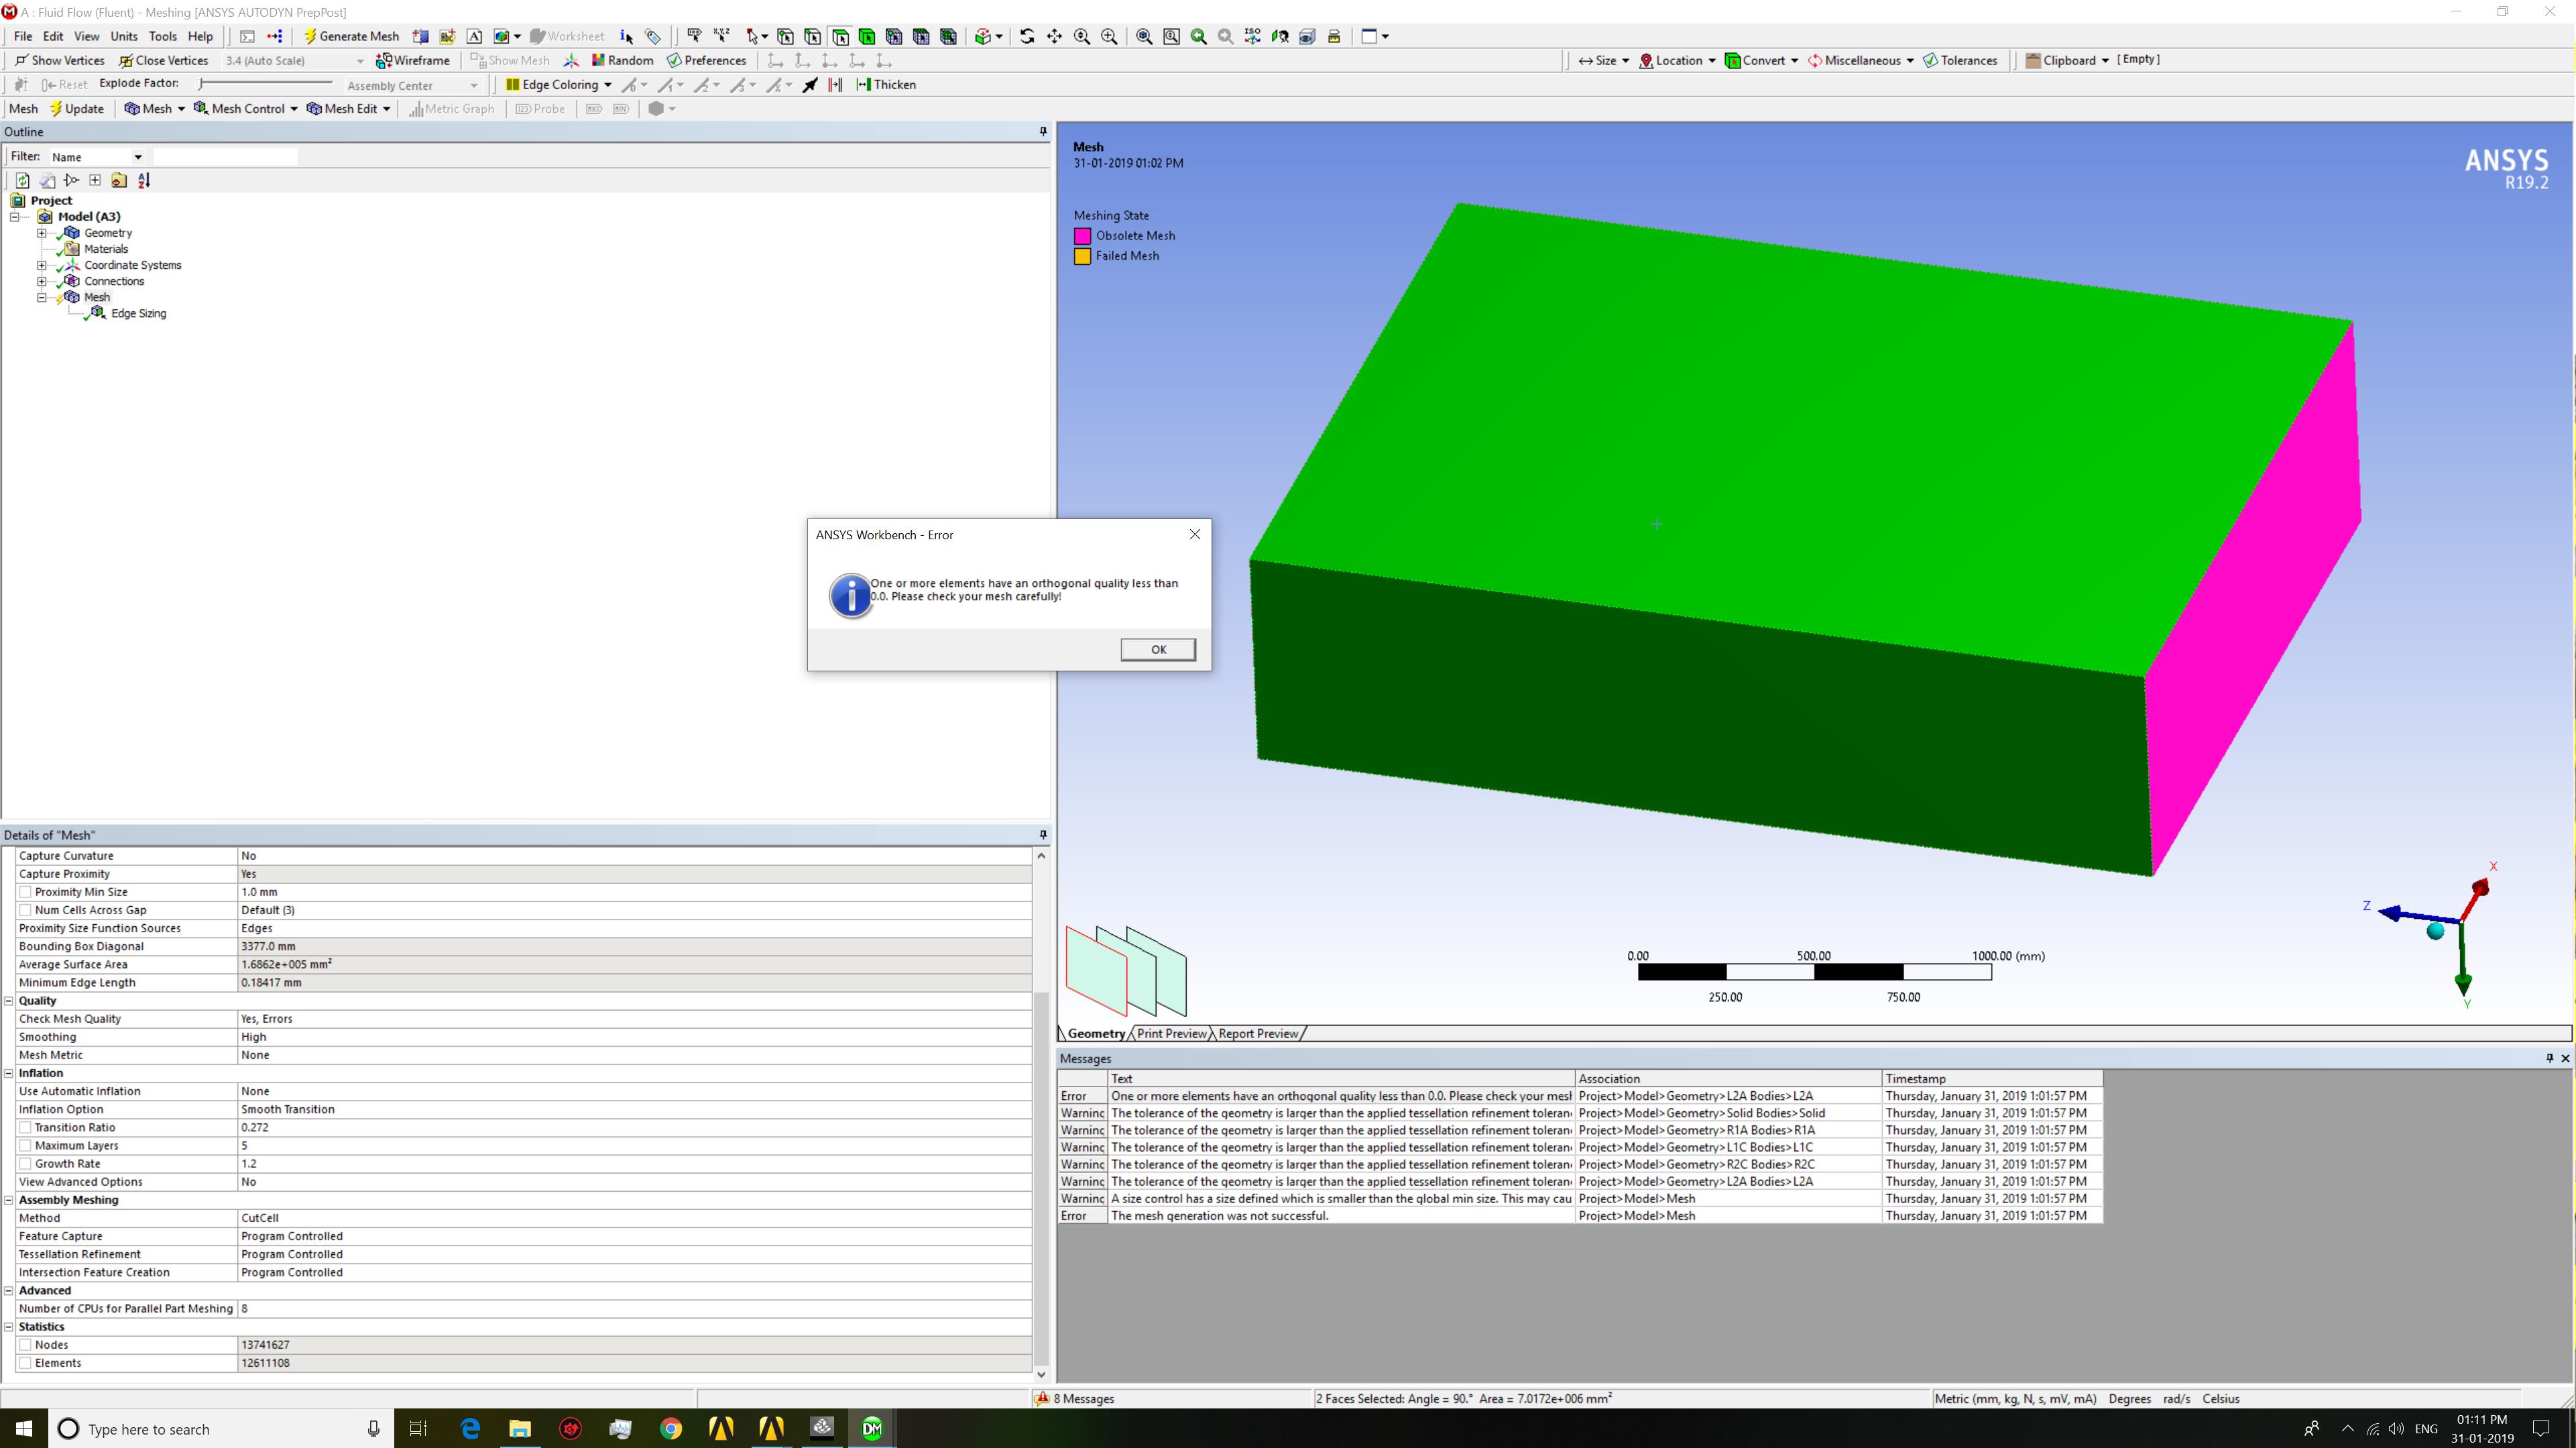
Task: Open the Units menu
Action: [124, 36]
